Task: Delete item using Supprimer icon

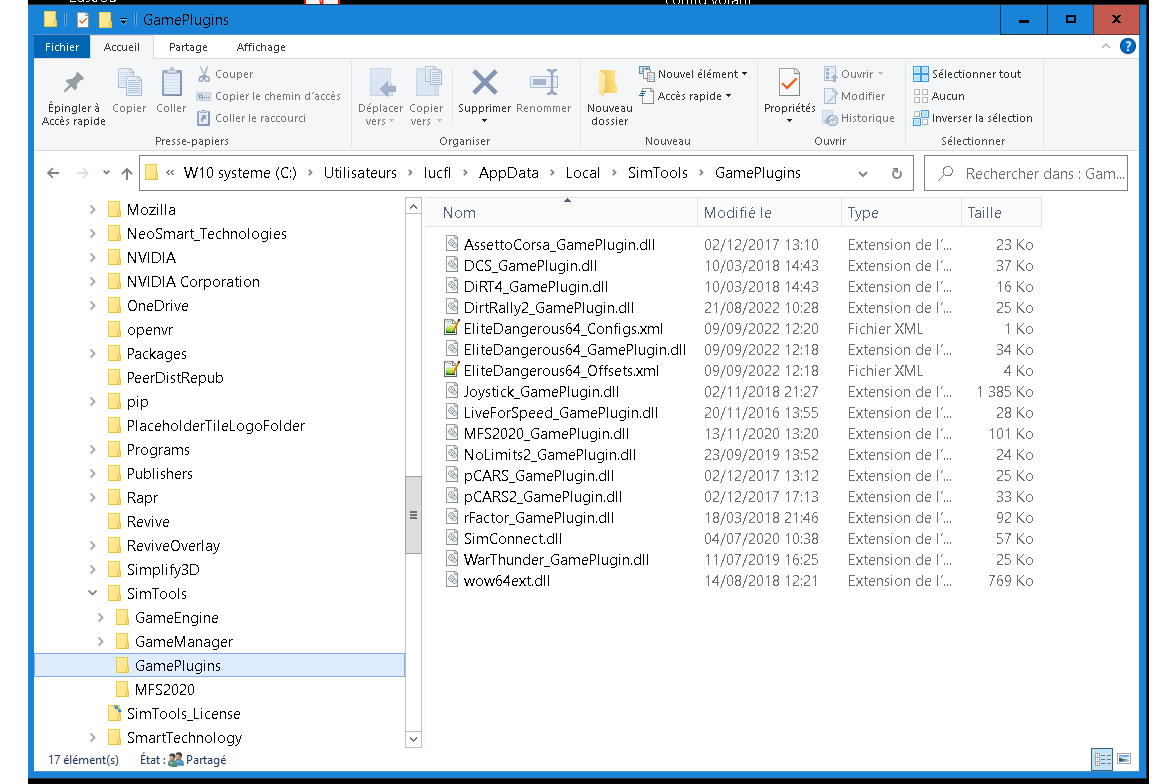Action: point(484,83)
